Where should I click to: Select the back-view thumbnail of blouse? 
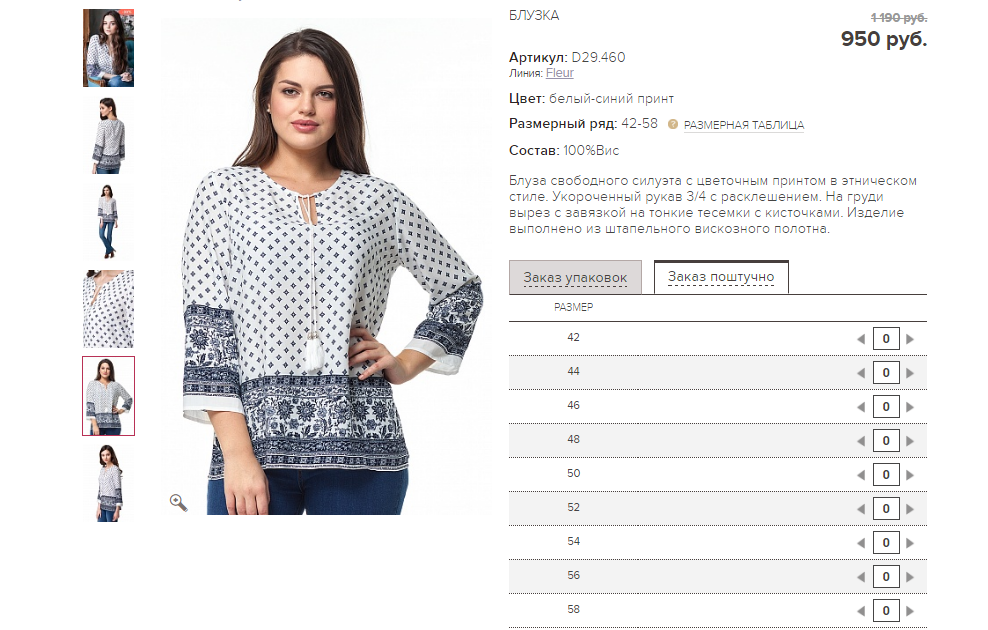pos(108,135)
